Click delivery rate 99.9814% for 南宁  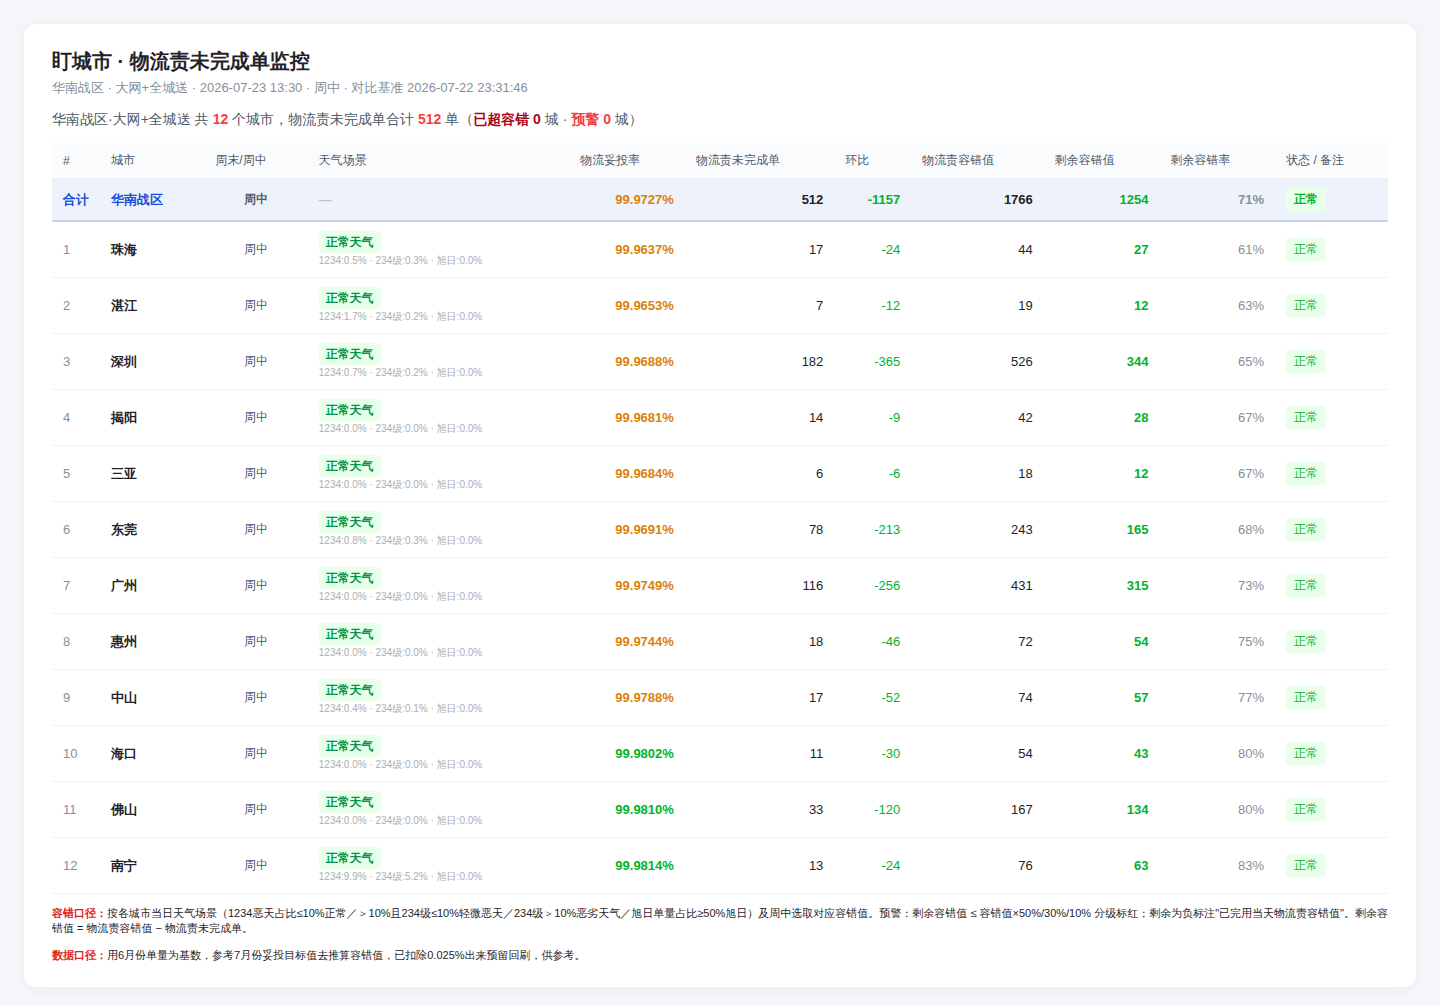pyautogui.click(x=644, y=866)
